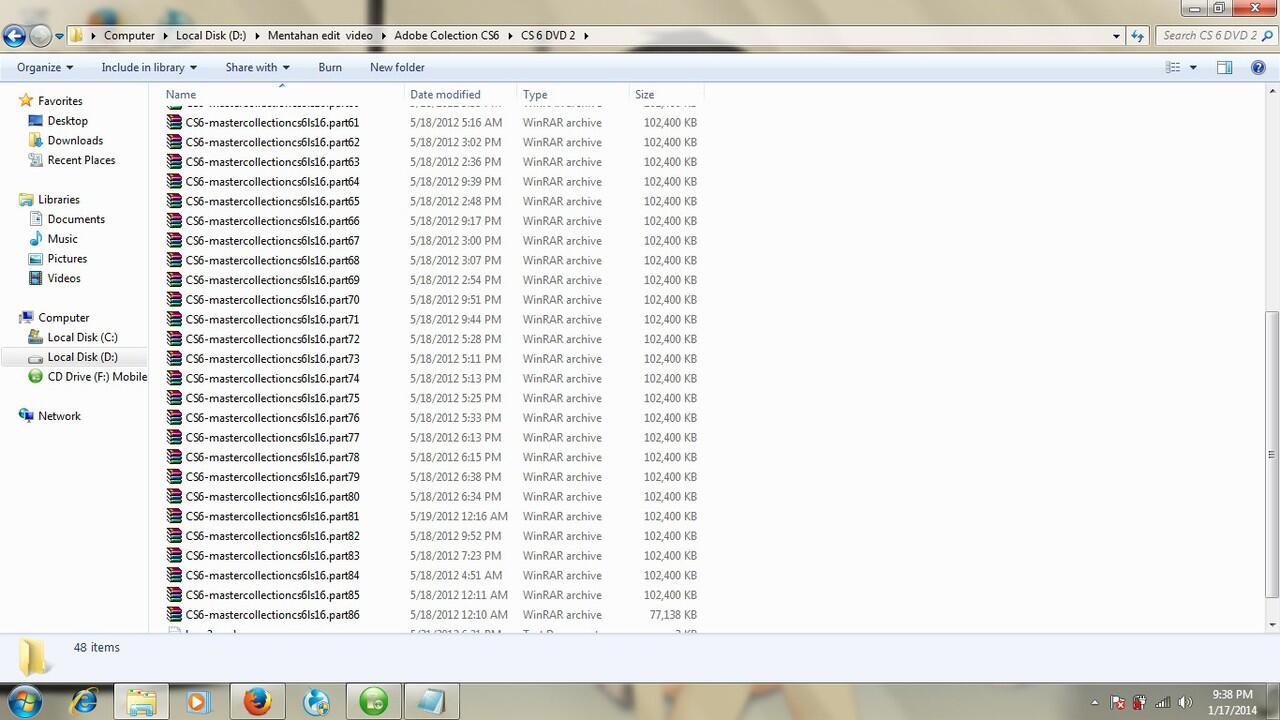Select Computer in the address breadcrumb
Screen dimensions: 1280x720
point(129,35)
